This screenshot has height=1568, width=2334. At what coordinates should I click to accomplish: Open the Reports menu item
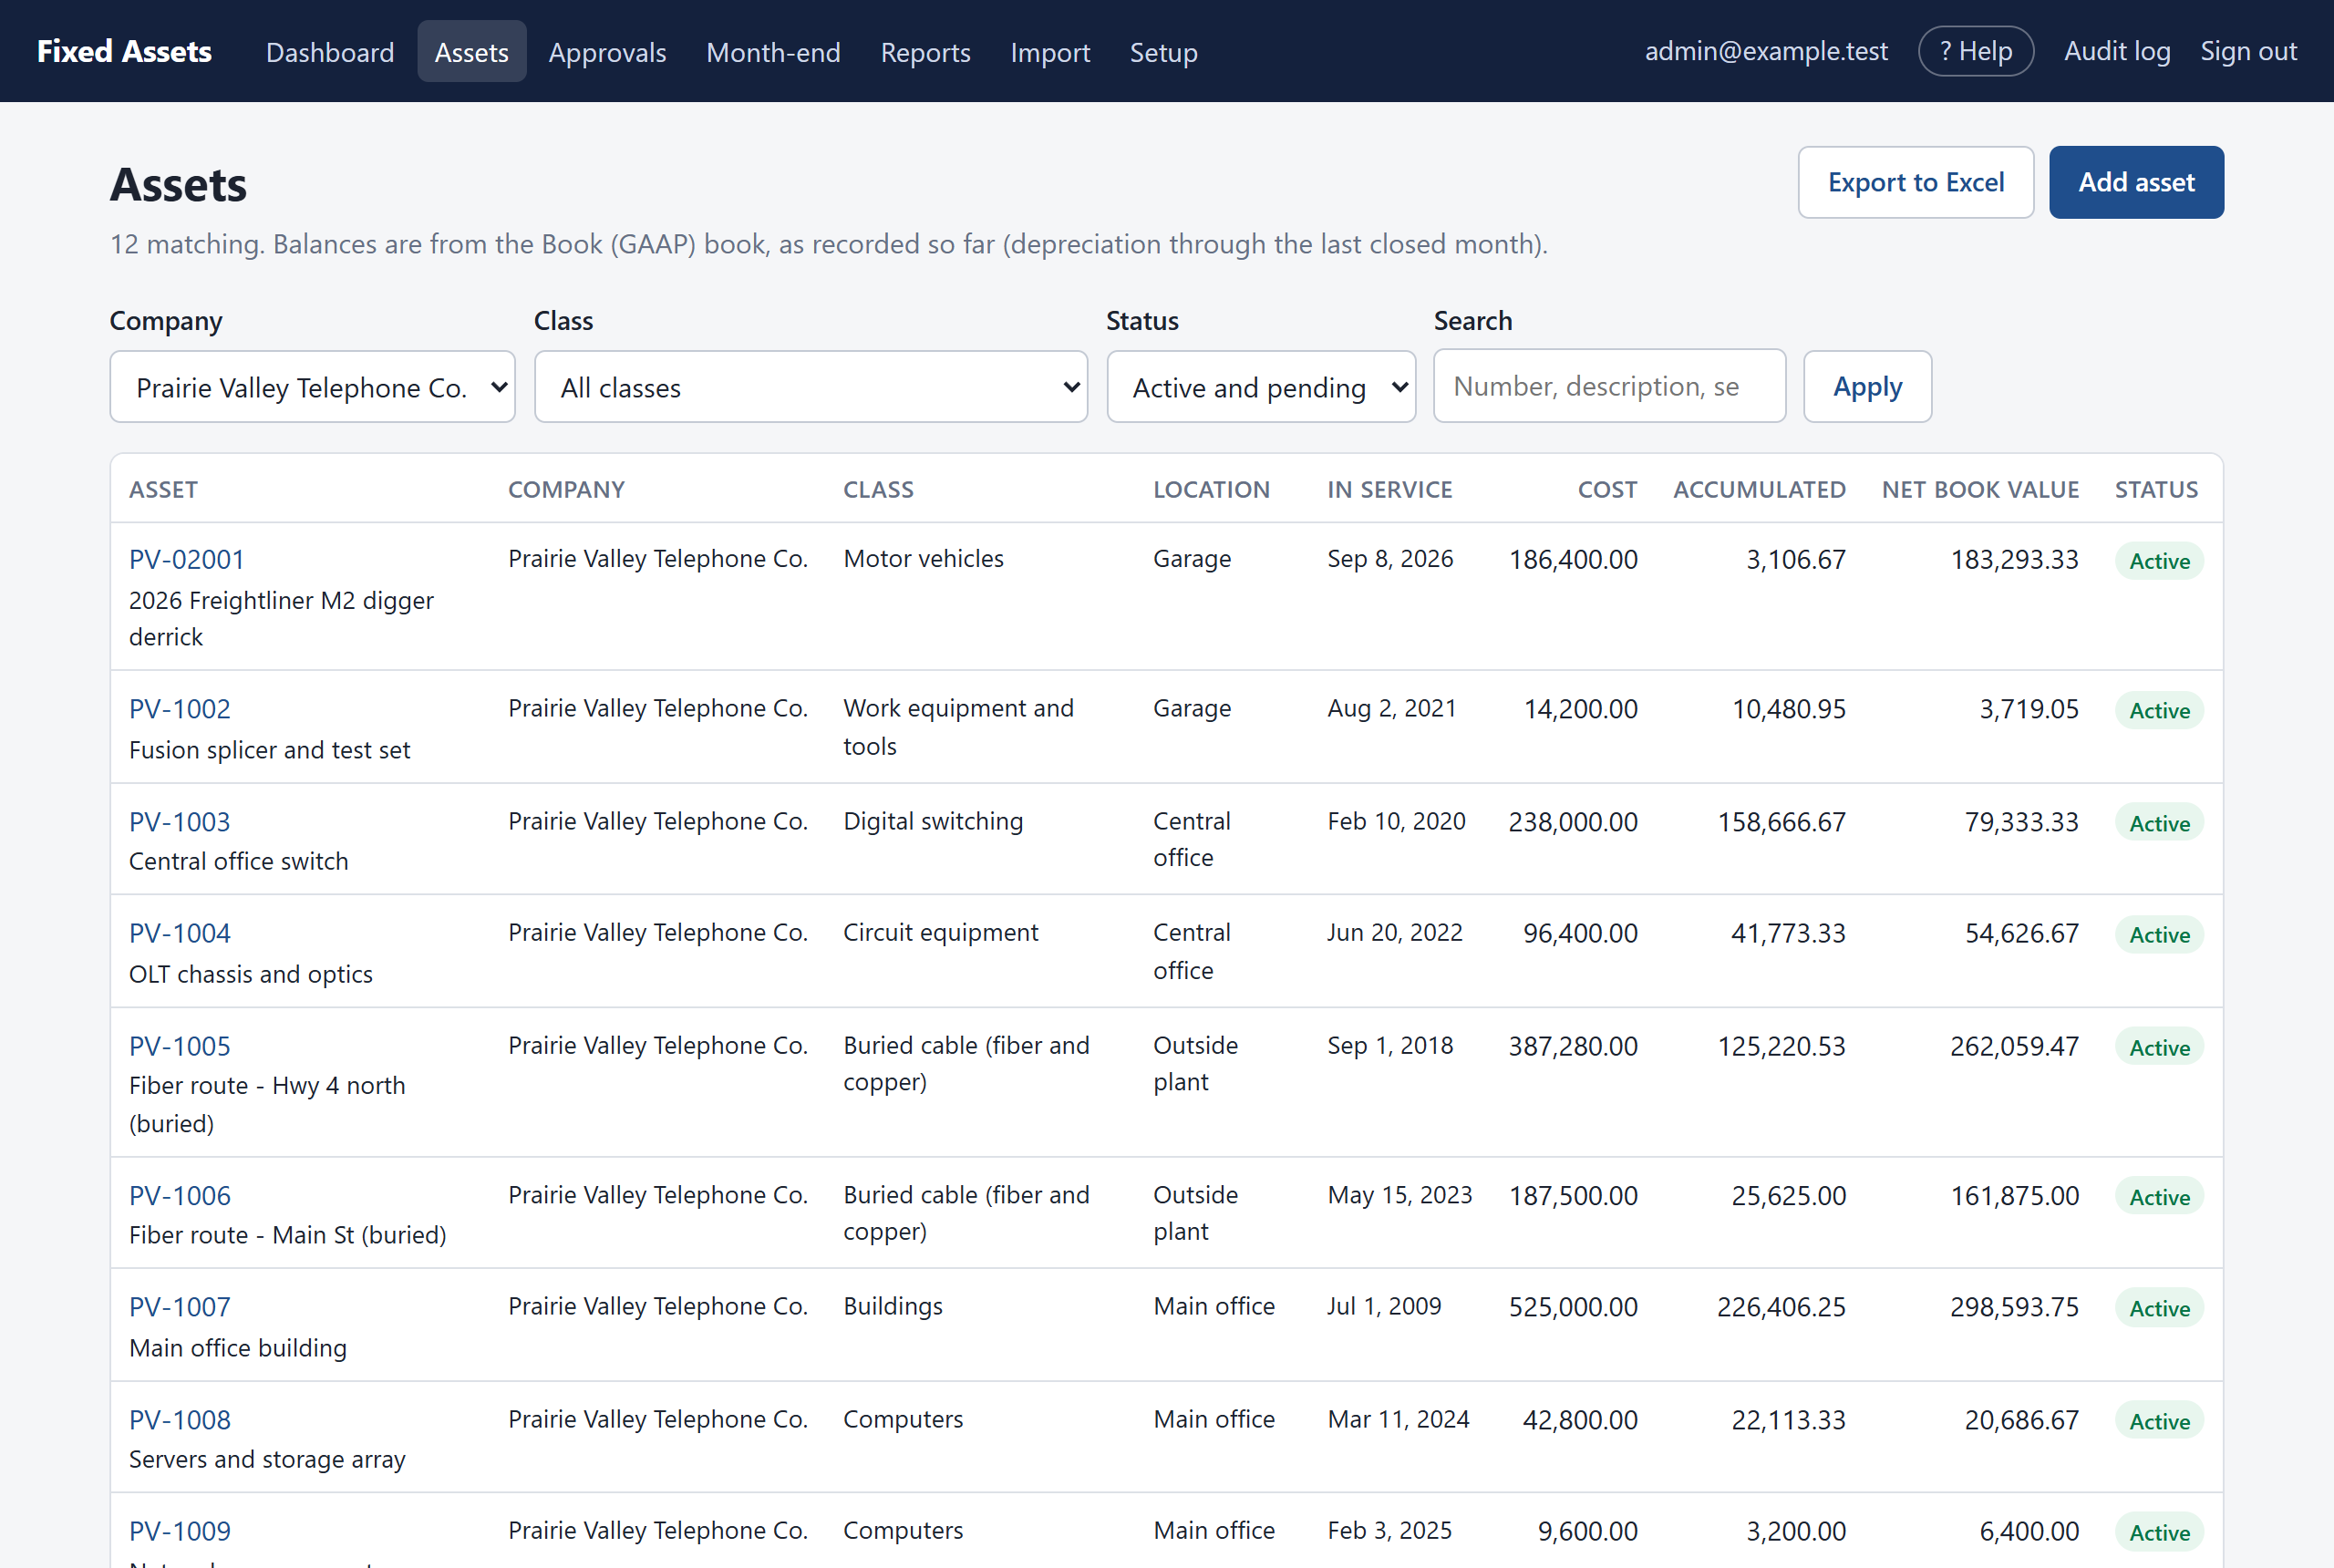click(925, 52)
